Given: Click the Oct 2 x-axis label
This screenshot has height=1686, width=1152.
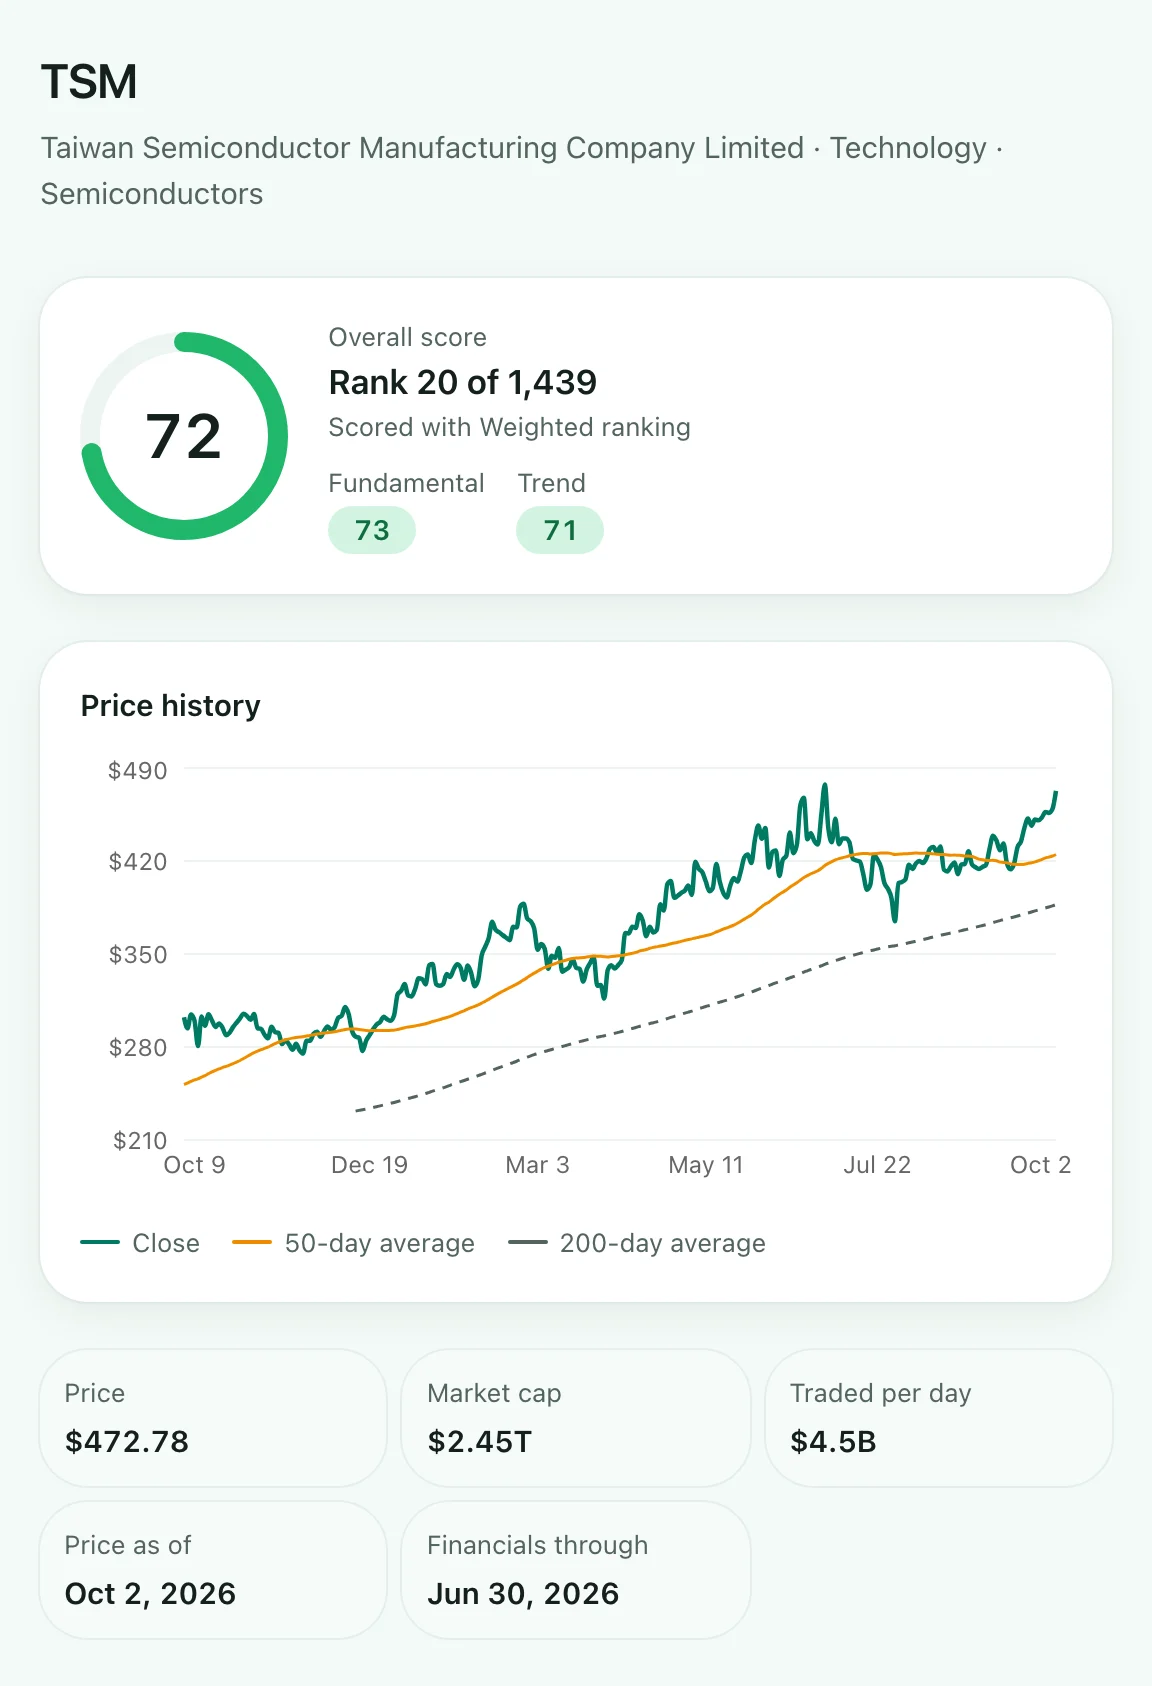Looking at the screenshot, I should [x=1041, y=1165].
